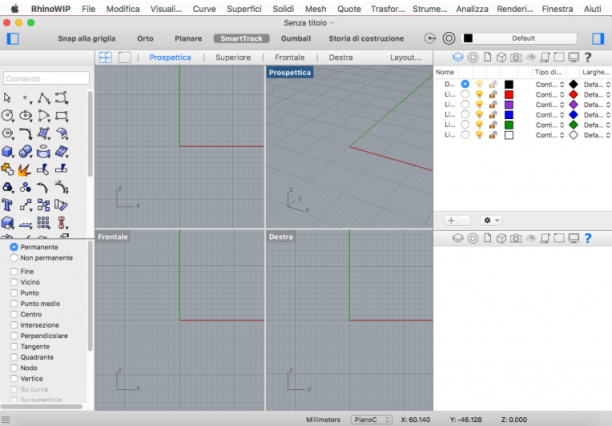Viewport: 612px width, 426px height.
Task: Select the Ellipse drawing tool
Action: pyautogui.click(x=26, y=116)
